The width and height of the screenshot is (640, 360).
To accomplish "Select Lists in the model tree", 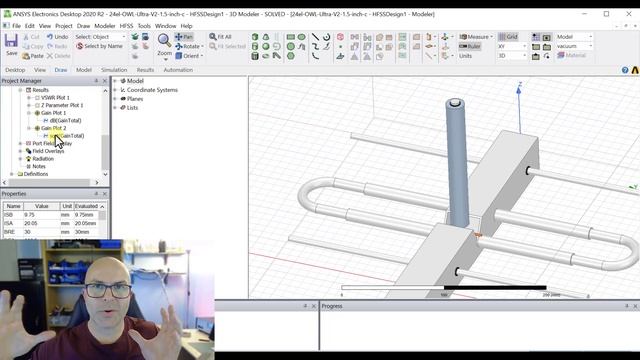I will [x=132, y=108].
